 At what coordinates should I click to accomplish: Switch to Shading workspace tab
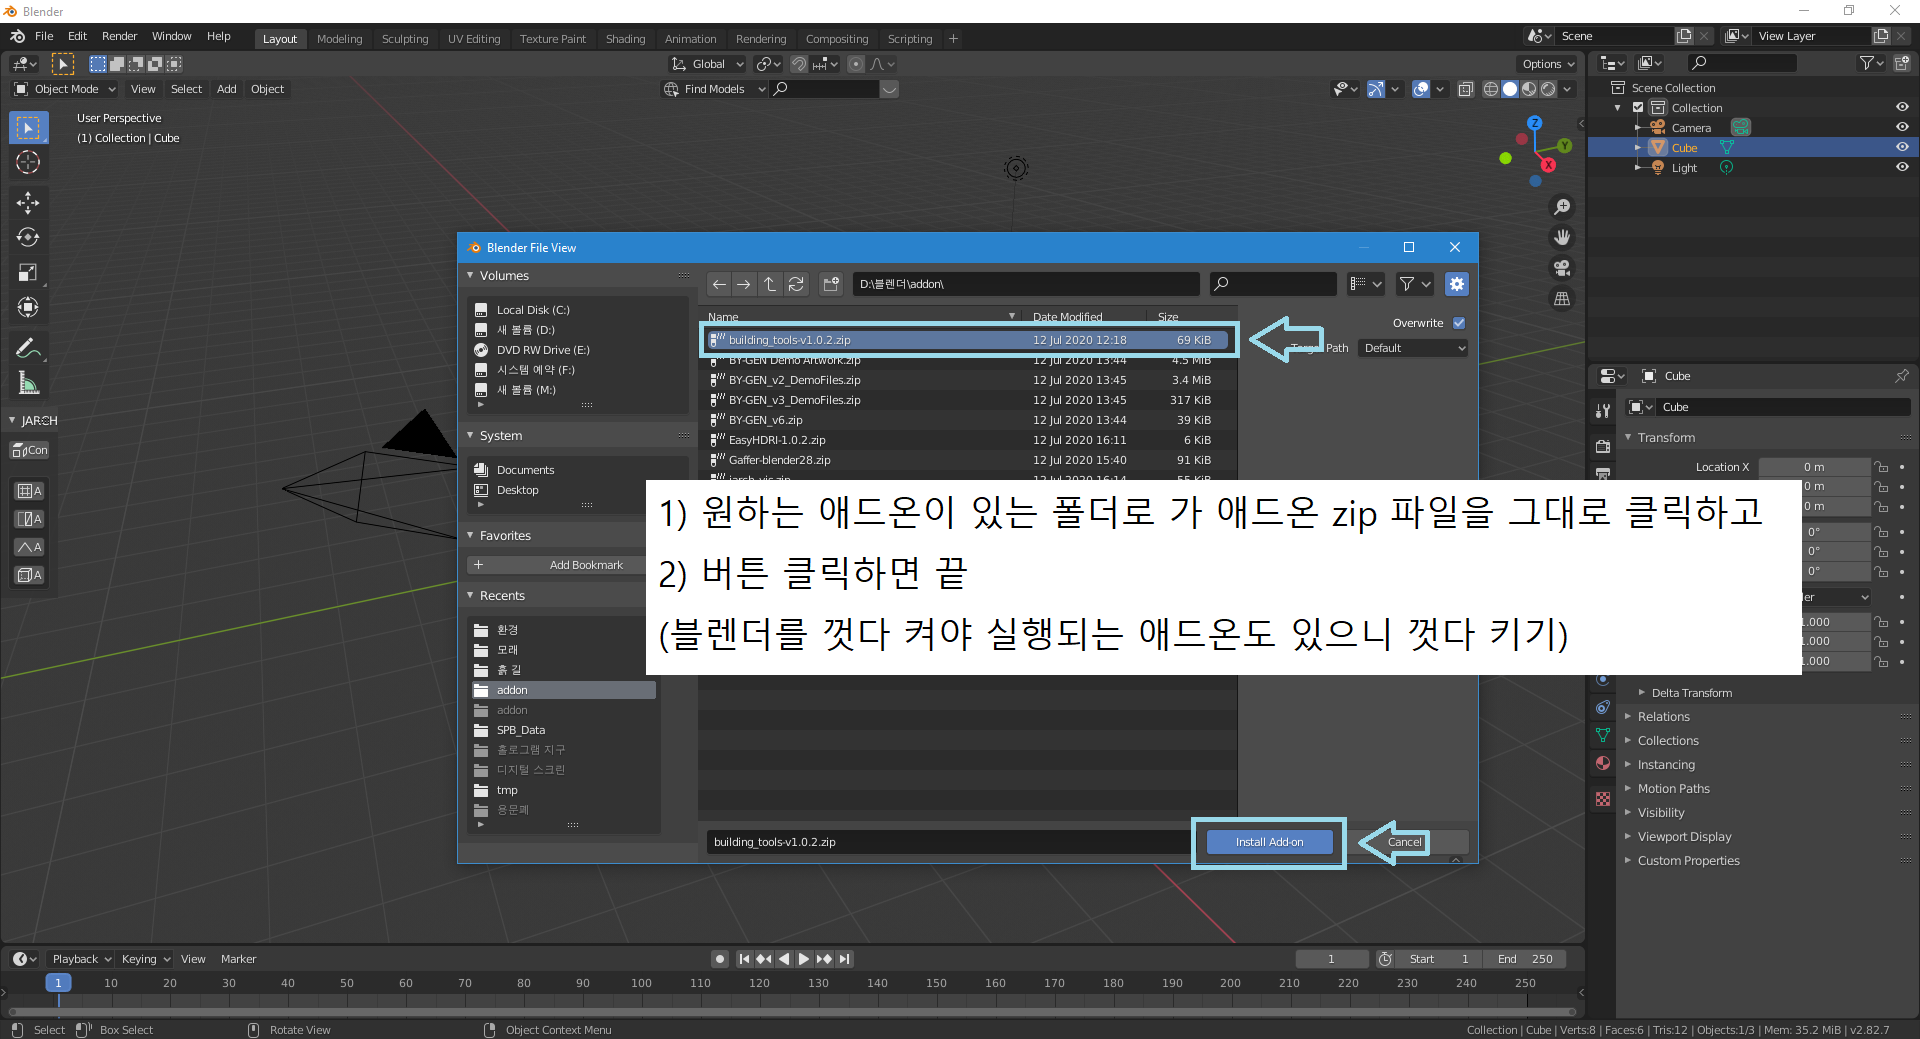click(625, 39)
